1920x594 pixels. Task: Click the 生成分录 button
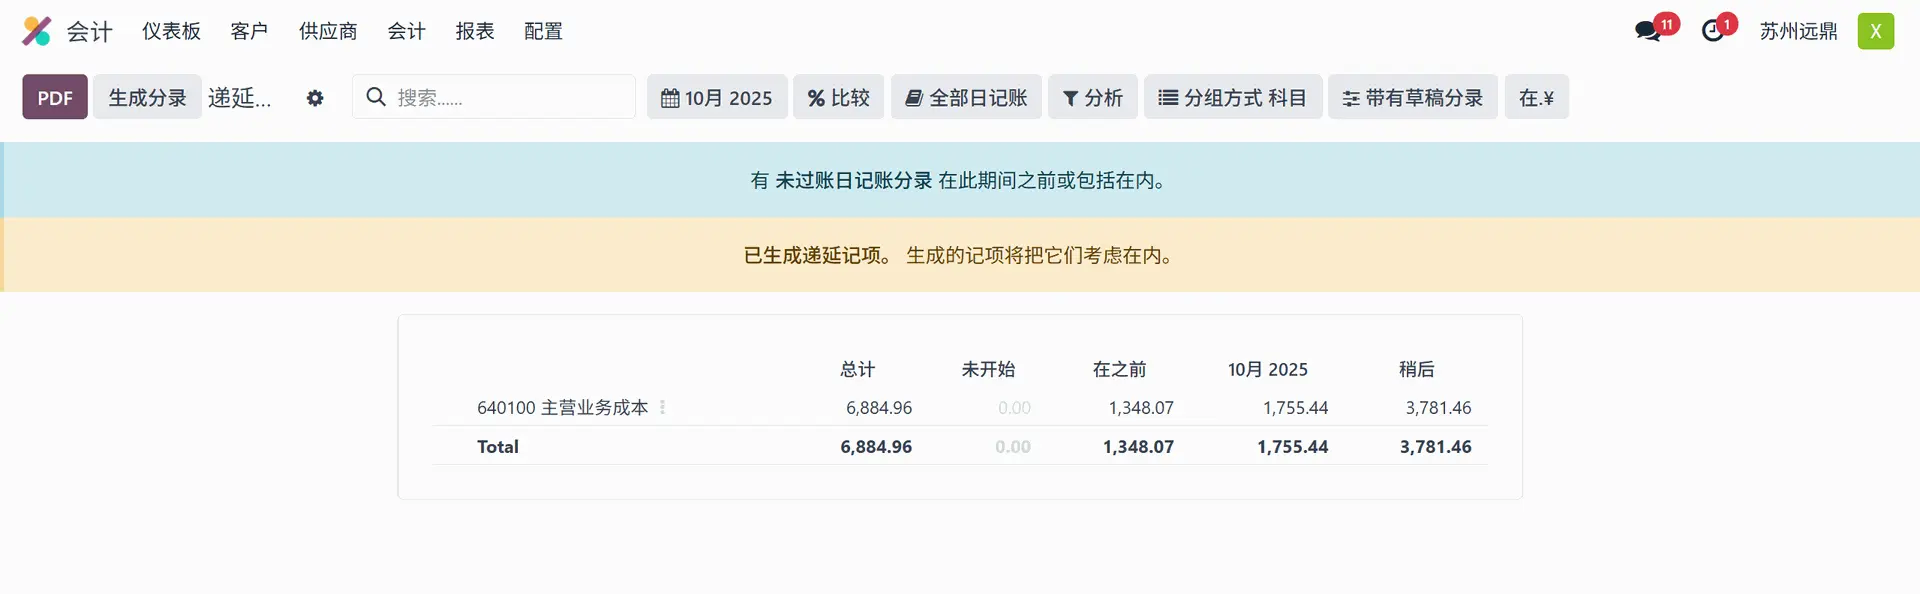[147, 97]
